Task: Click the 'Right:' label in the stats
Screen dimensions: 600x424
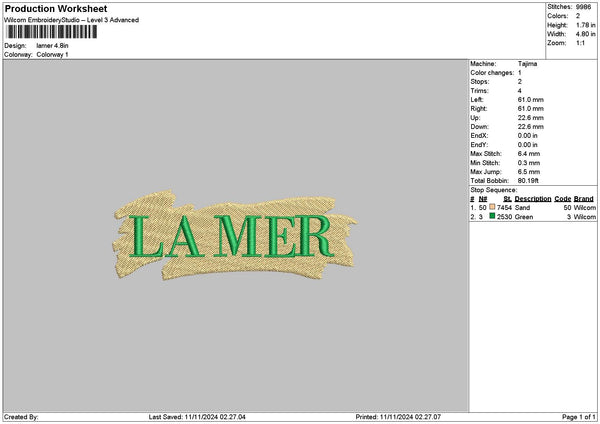Action: coord(479,109)
